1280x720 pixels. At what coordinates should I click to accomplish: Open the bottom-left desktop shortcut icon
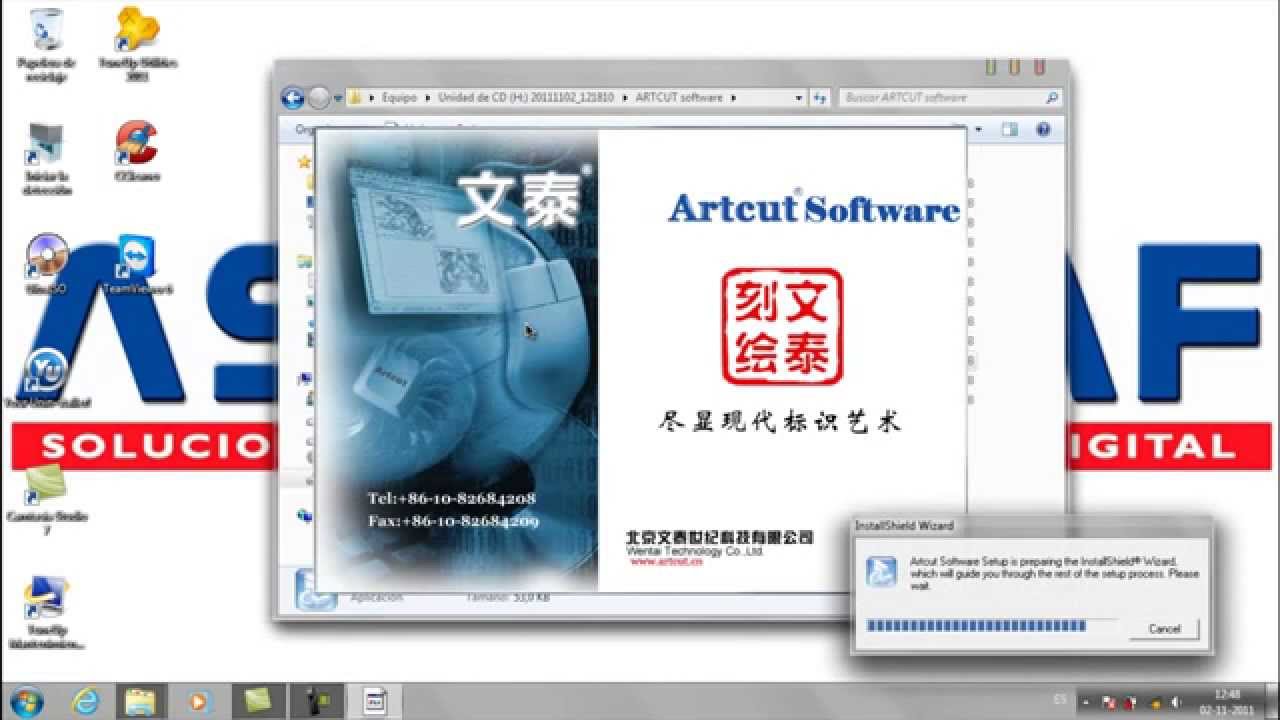46,612
